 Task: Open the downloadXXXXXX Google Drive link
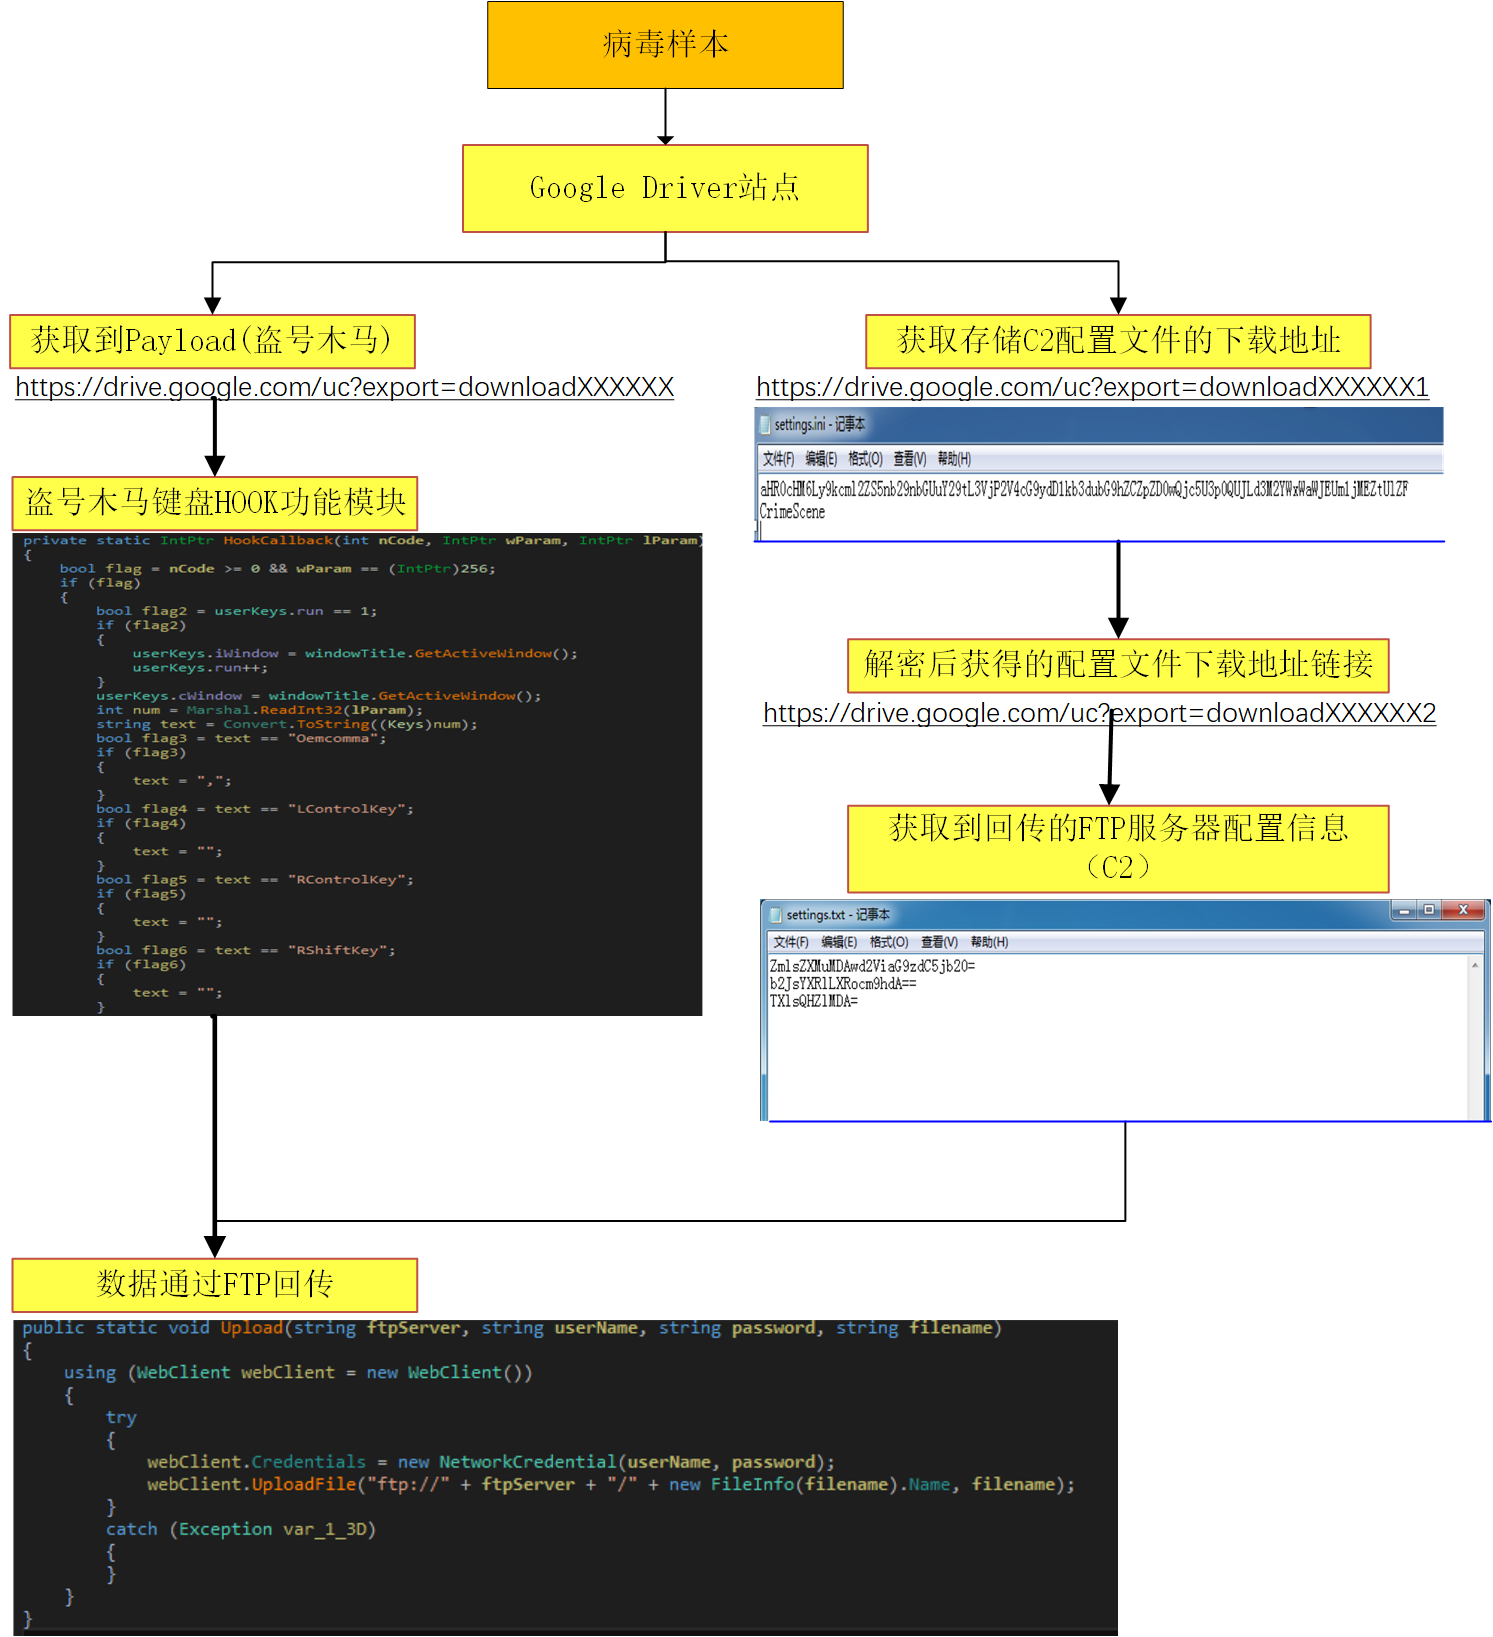coord(345,387)
